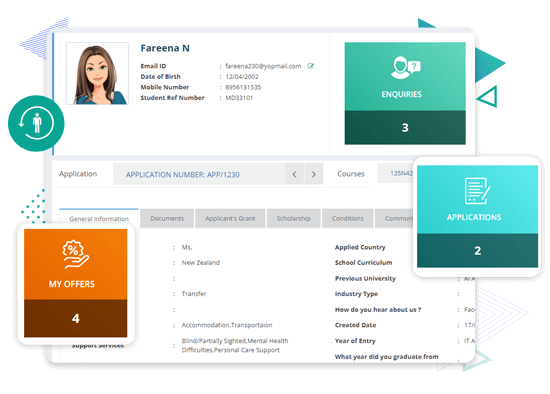Switch to the Documents tab
The image size is (550, 394).
167,218
